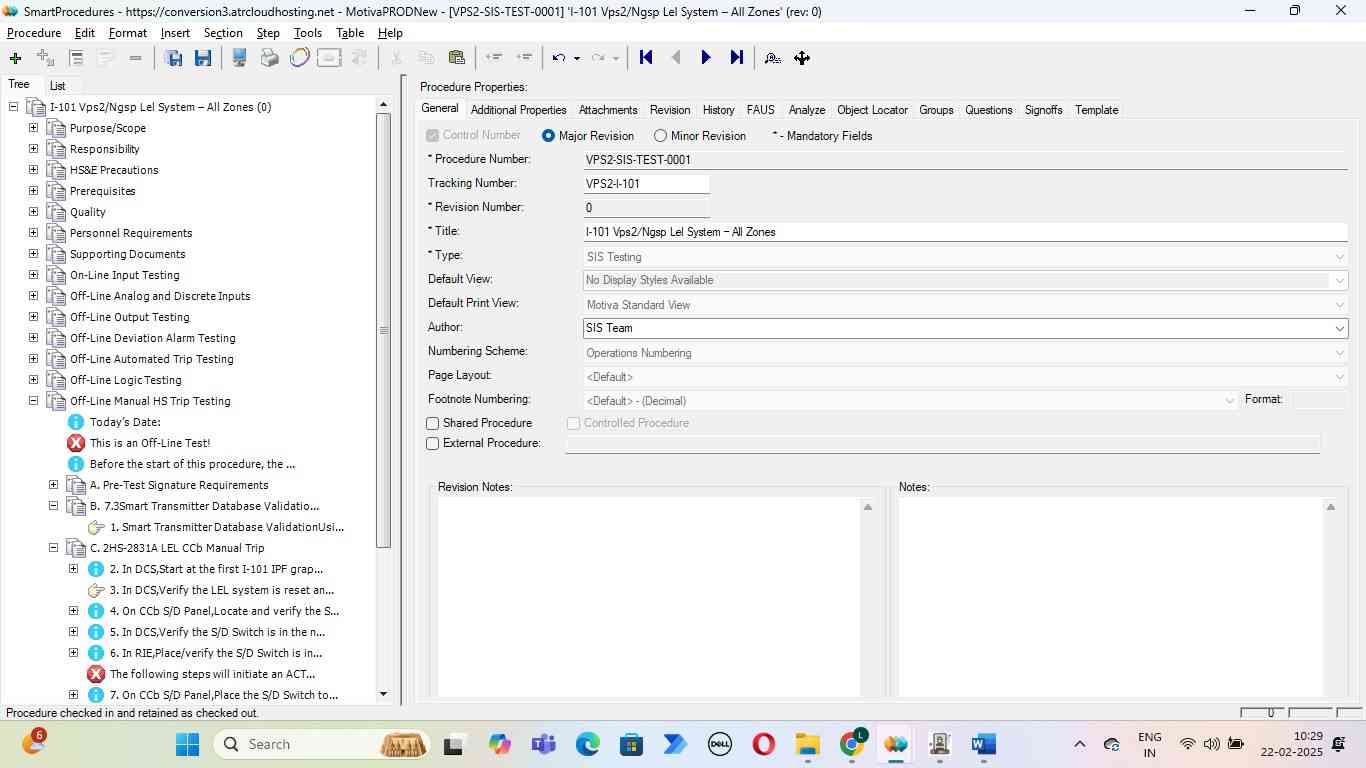Switch to the Signoffs tab
The height and width of the screenshot is (768, 1366).
(1043, 110)
